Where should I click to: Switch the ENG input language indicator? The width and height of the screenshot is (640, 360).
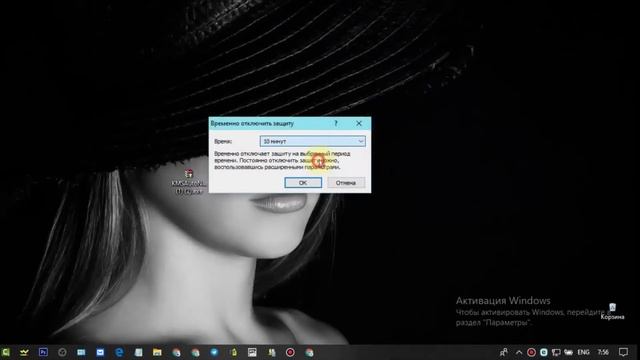coord(583,352)
